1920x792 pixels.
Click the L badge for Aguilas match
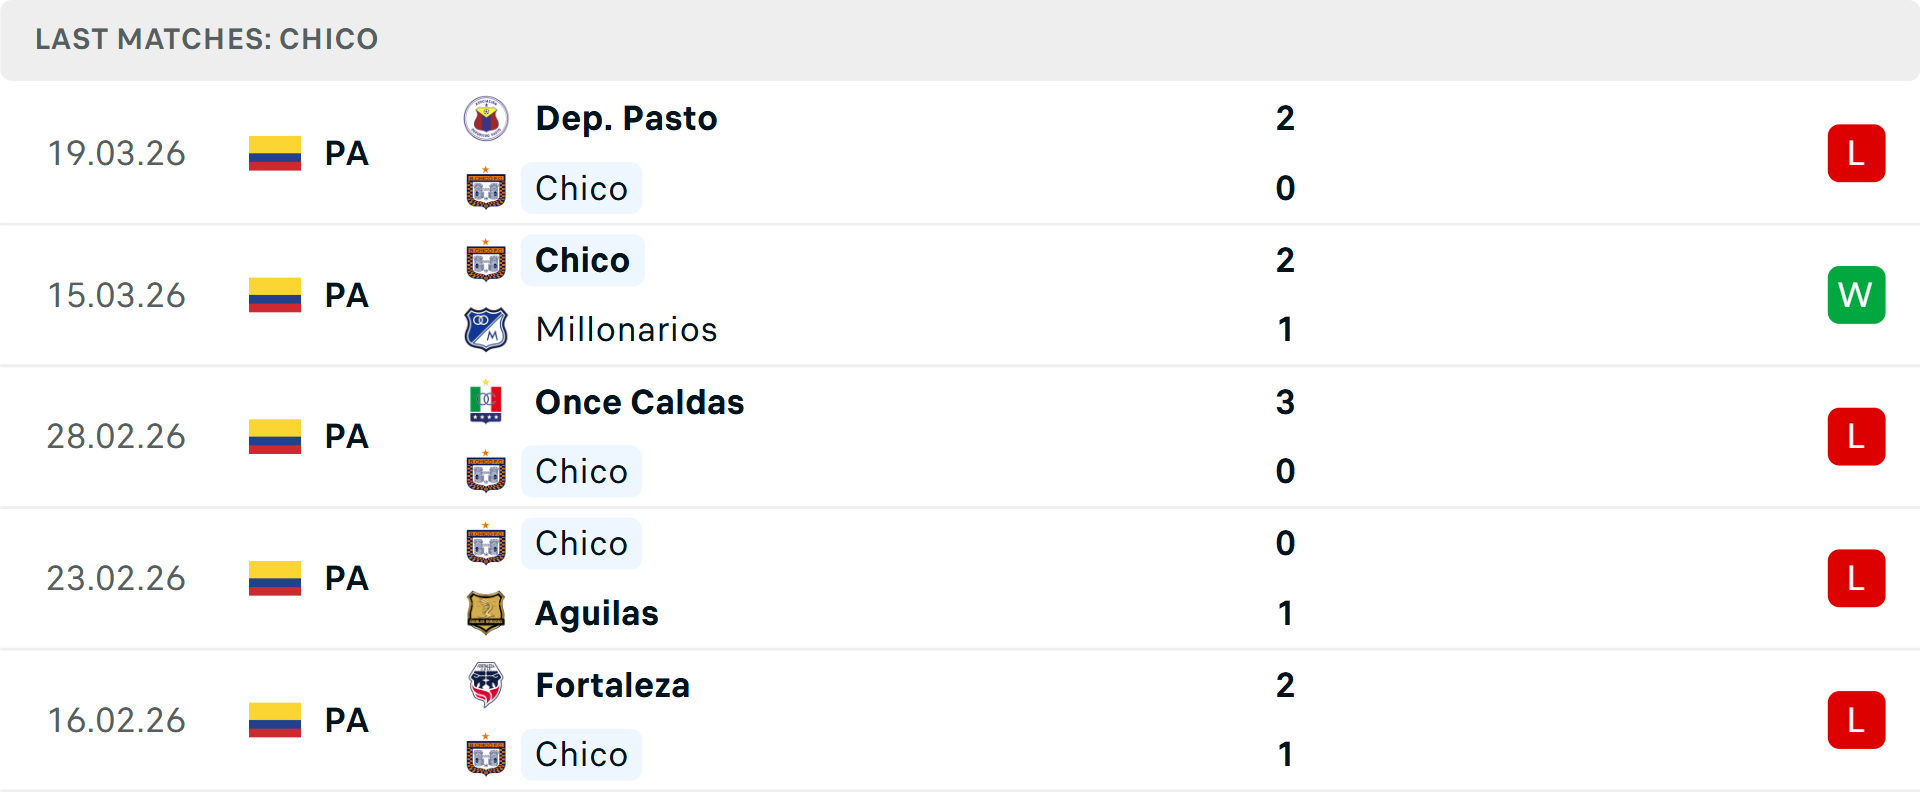pos(1856,578)
